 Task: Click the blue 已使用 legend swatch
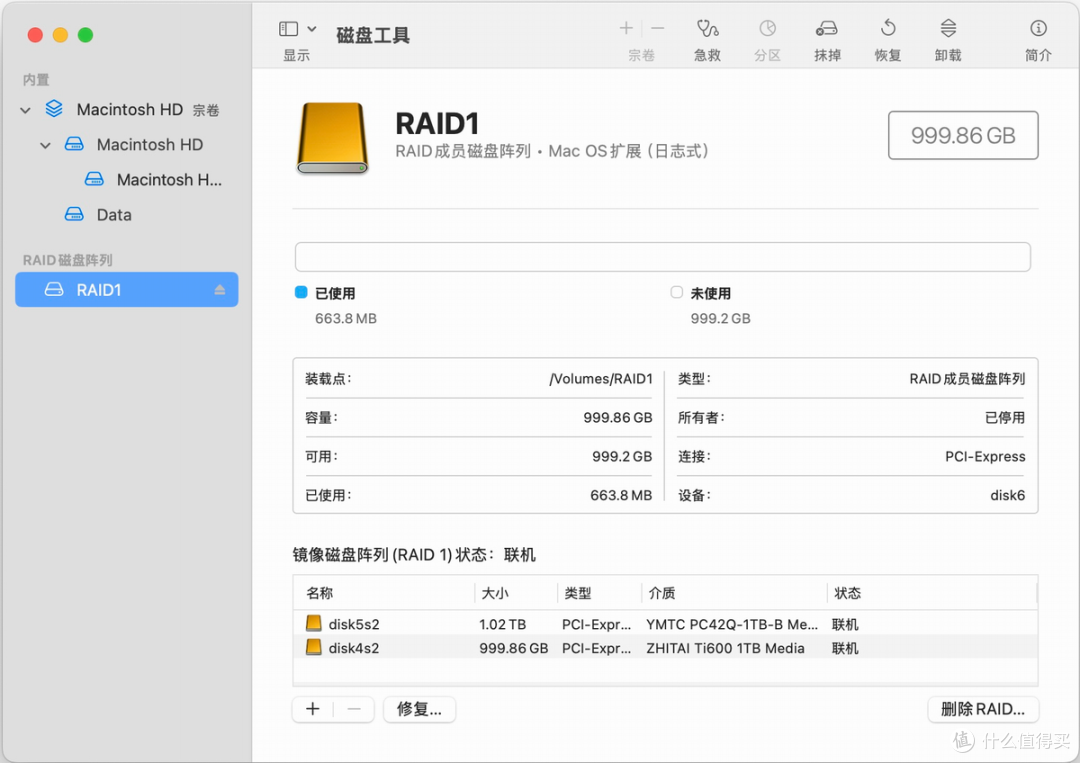tap(301, 292)
